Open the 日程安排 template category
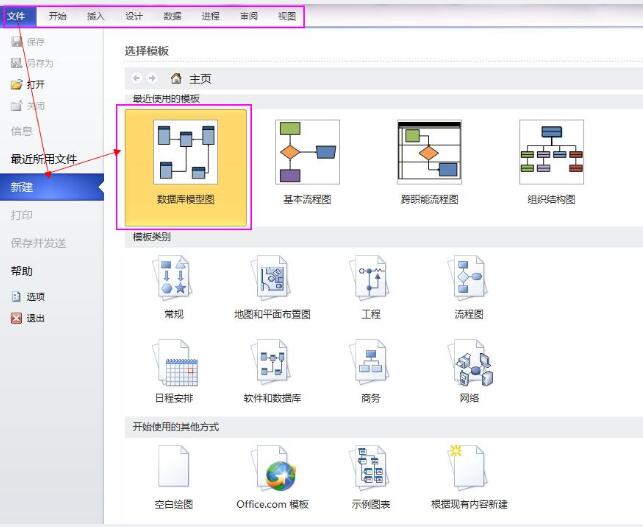The height and width of the screenshot is (527, 643). (174, 371)
